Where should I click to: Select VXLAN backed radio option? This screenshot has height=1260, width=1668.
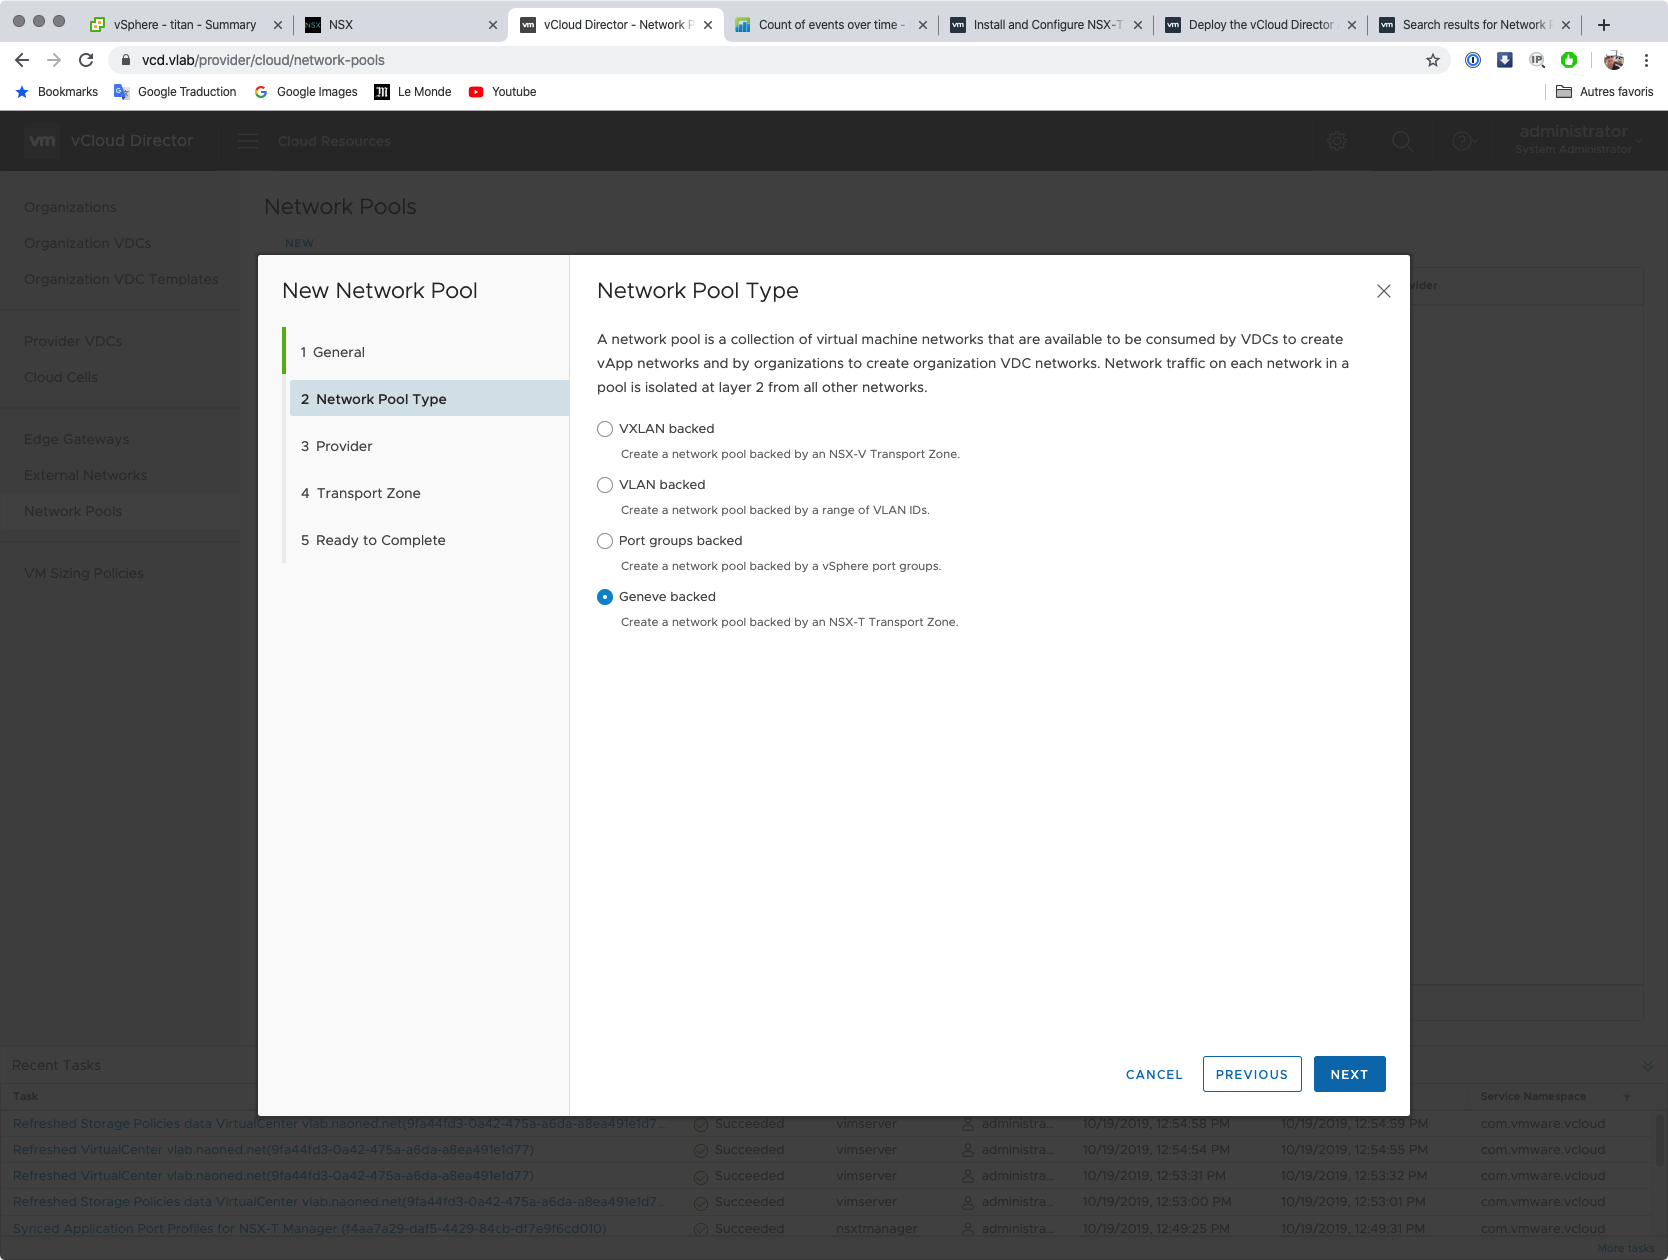pyautogui.click(x=605, y=429)
